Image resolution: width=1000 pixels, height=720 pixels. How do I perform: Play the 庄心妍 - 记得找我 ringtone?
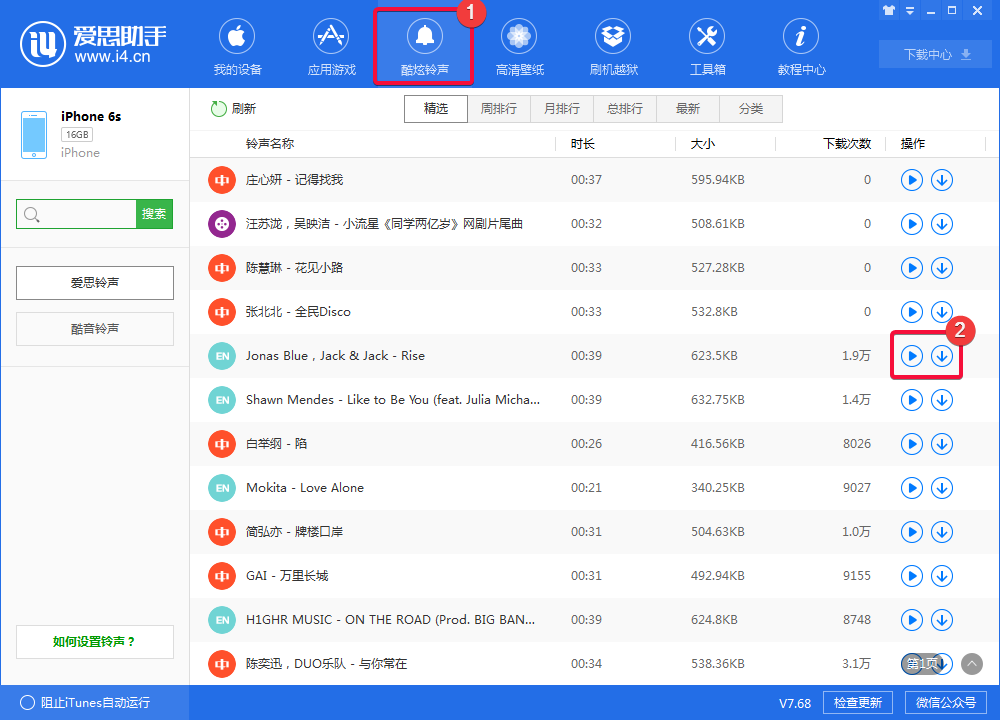(911, 180)
